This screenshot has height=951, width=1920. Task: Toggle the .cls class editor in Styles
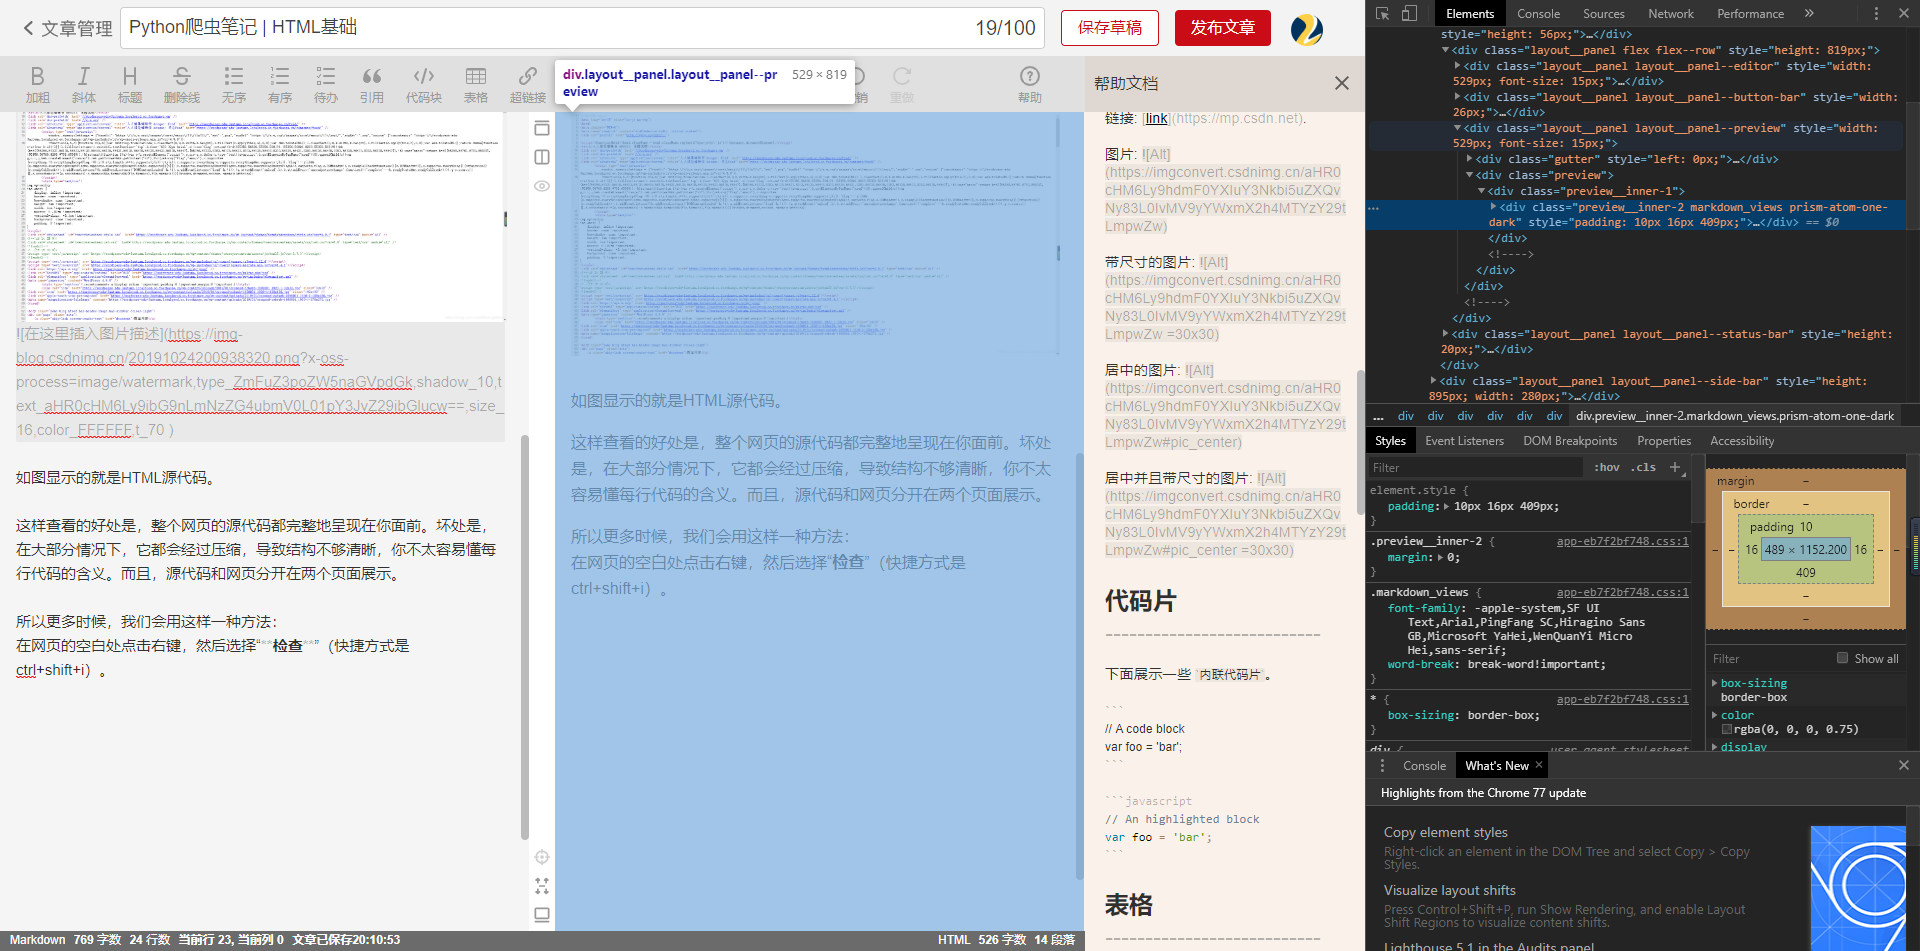1642,467
